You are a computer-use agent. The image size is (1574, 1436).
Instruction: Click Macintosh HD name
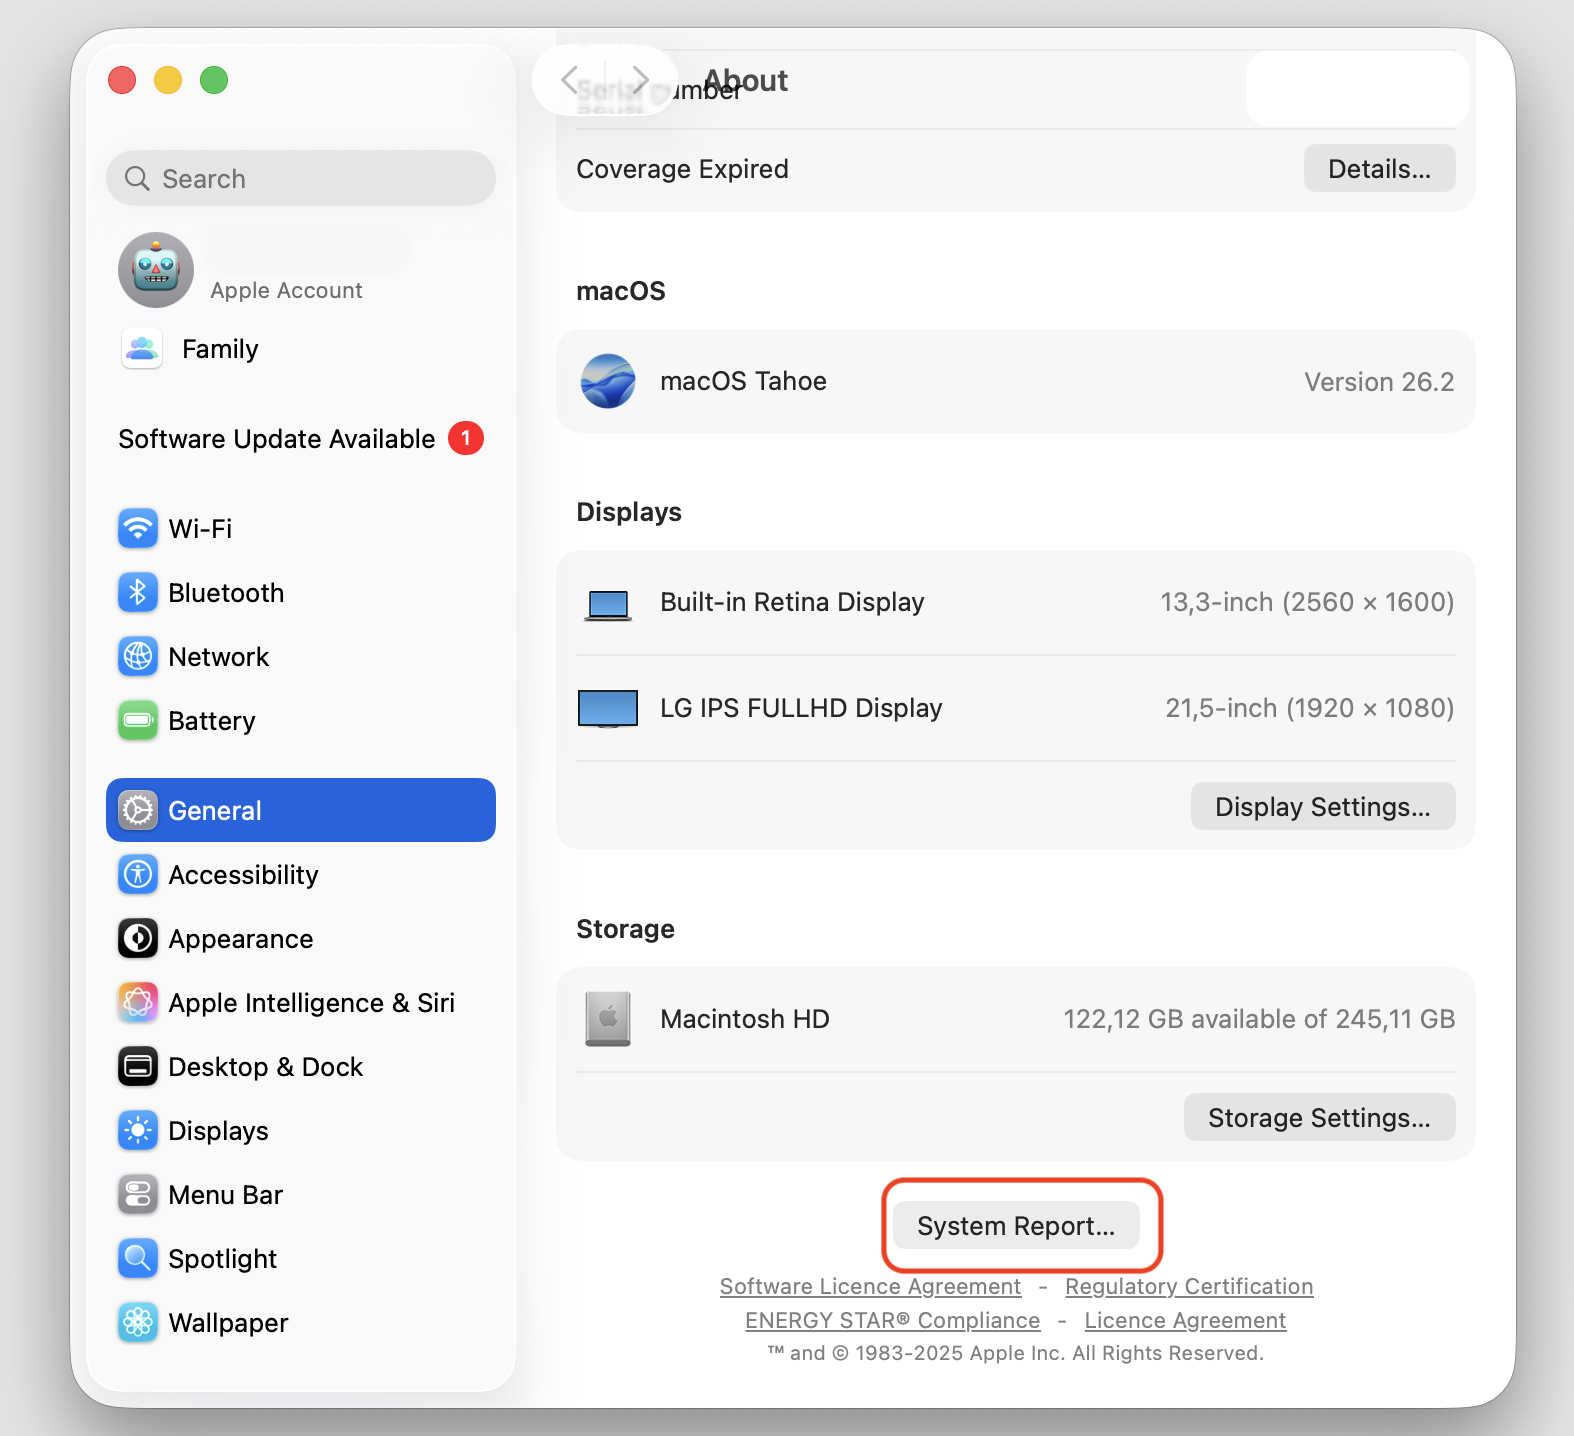point(745,1019)
